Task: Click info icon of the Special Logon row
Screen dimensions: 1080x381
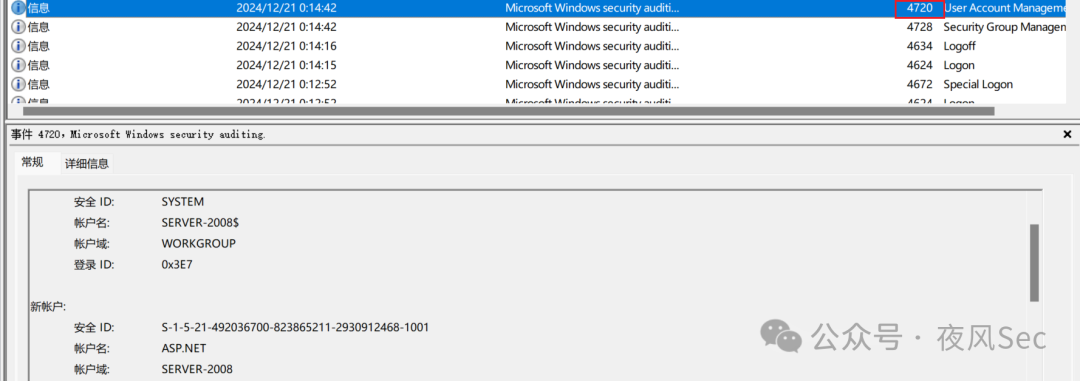Action: (19, 84)
